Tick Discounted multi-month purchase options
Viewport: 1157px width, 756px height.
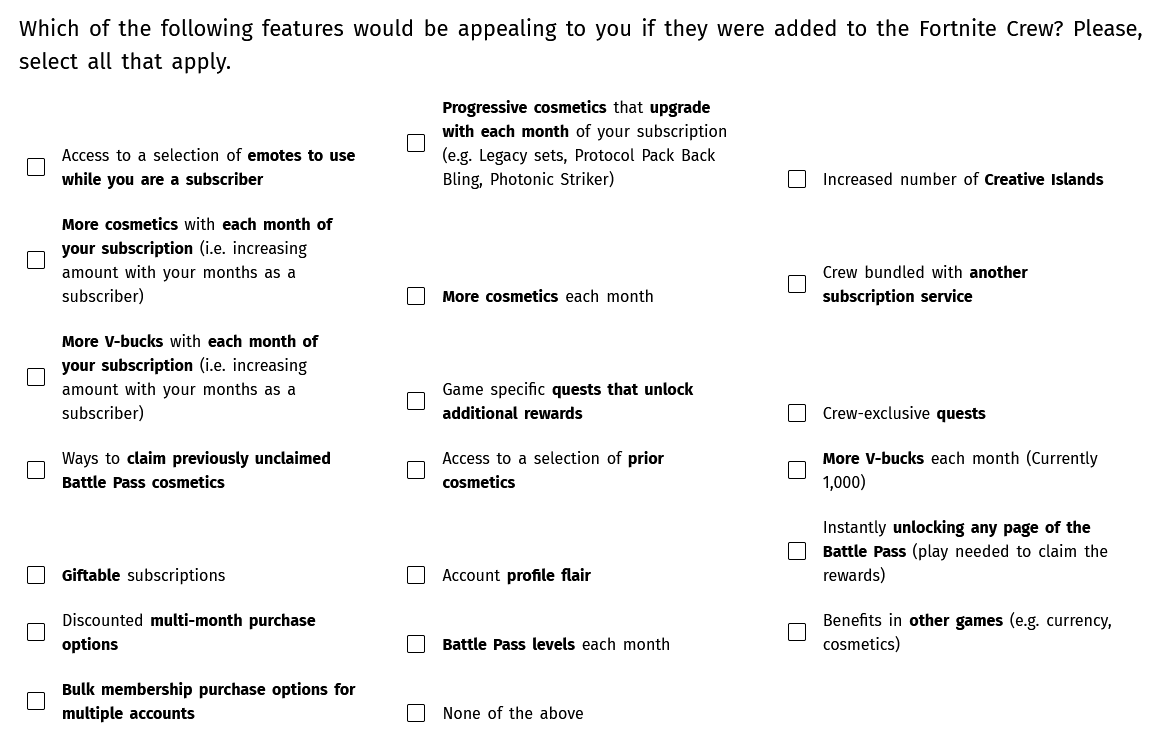coord(36,632)
